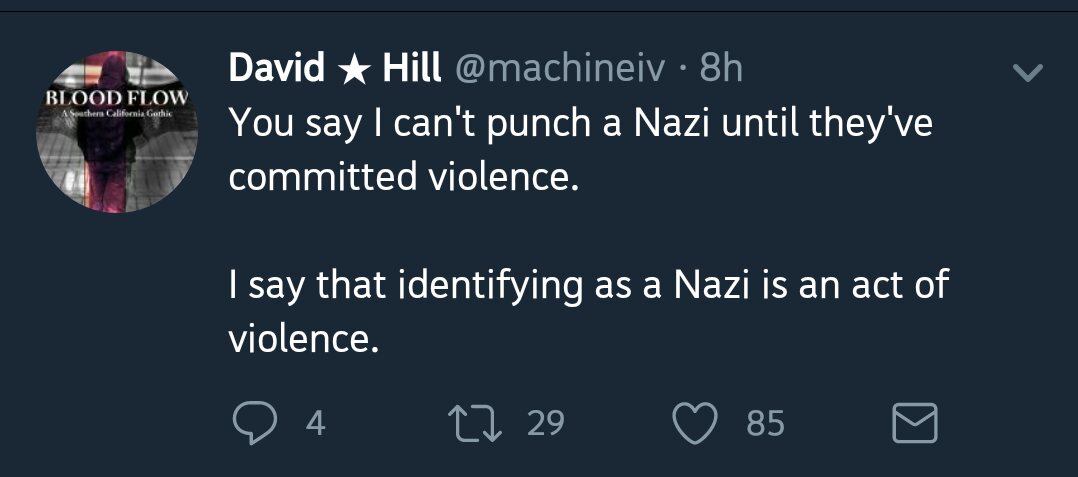Screen dimensions: 1078x477
Task: Select the like count 85
Action: (x=765, y=423)
